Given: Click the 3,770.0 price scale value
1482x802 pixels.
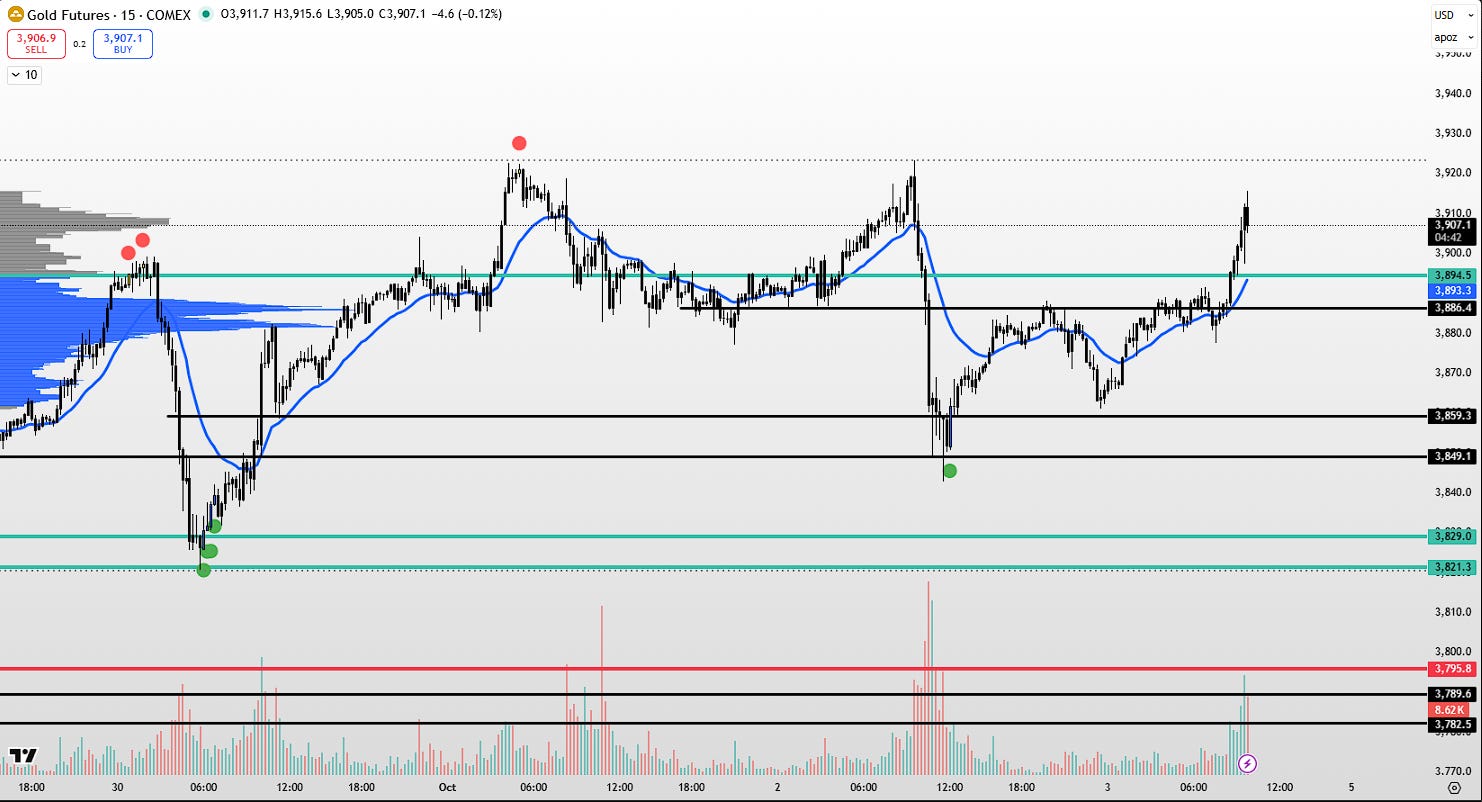Looking at the screenshot, I should point(1451,771).
